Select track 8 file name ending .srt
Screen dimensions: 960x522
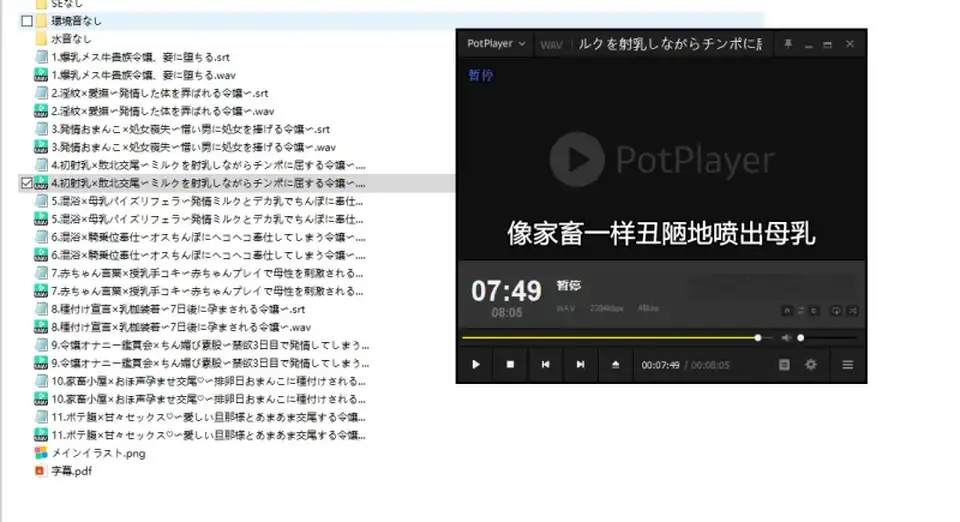[x=178, y=309]
